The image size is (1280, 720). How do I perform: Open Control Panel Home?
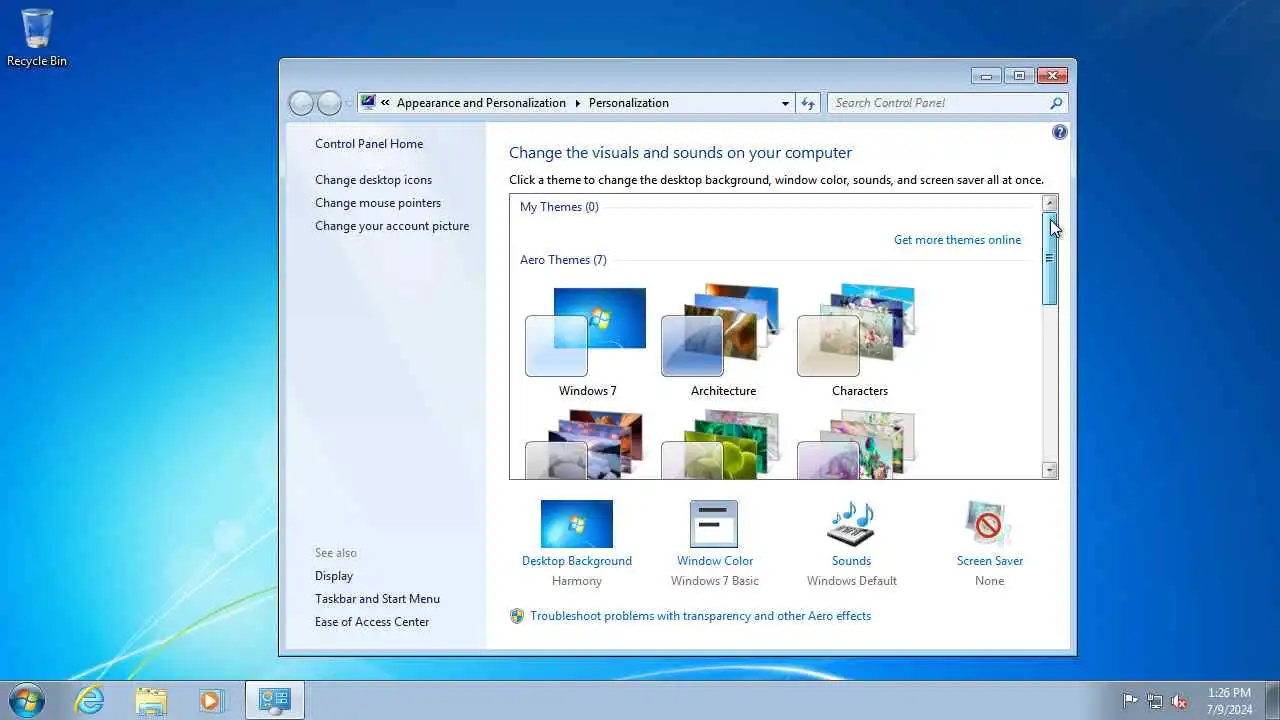coord(369,144)
